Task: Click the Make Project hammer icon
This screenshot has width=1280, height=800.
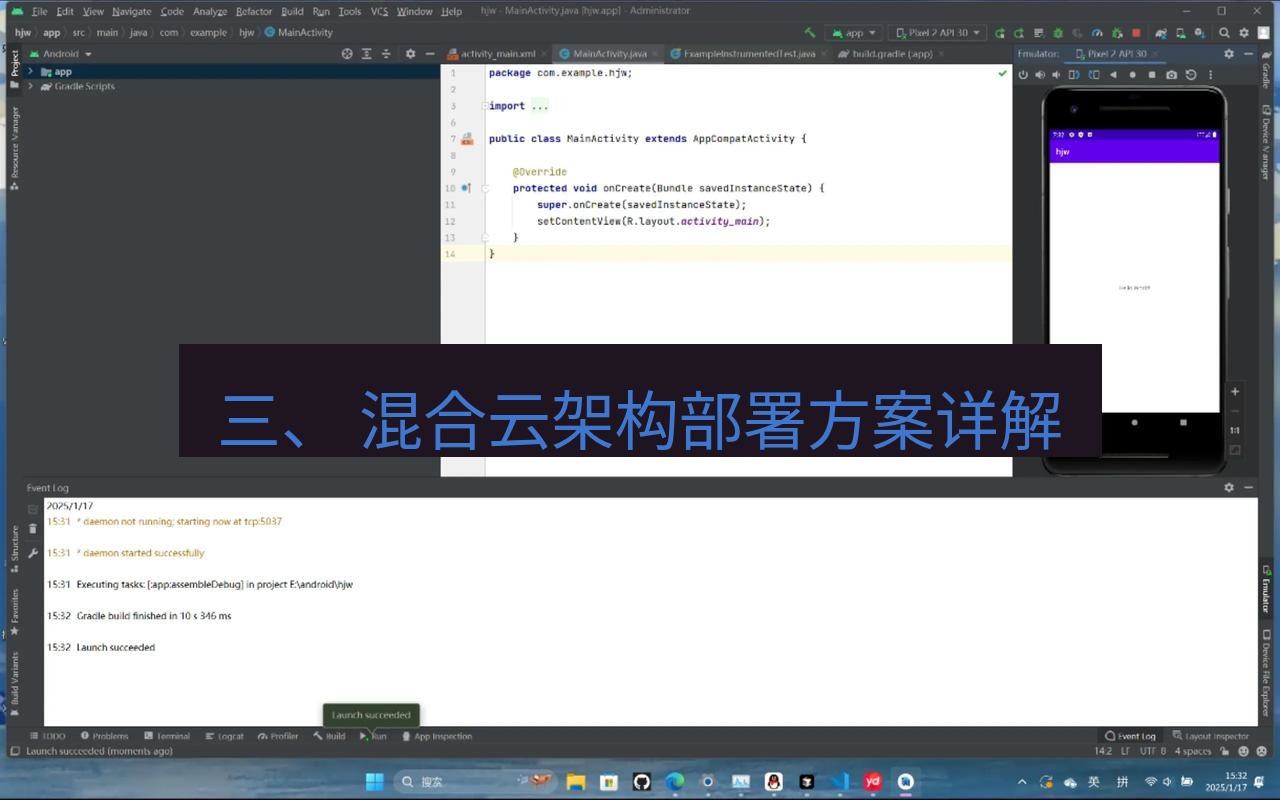Action: click(810, 32)
